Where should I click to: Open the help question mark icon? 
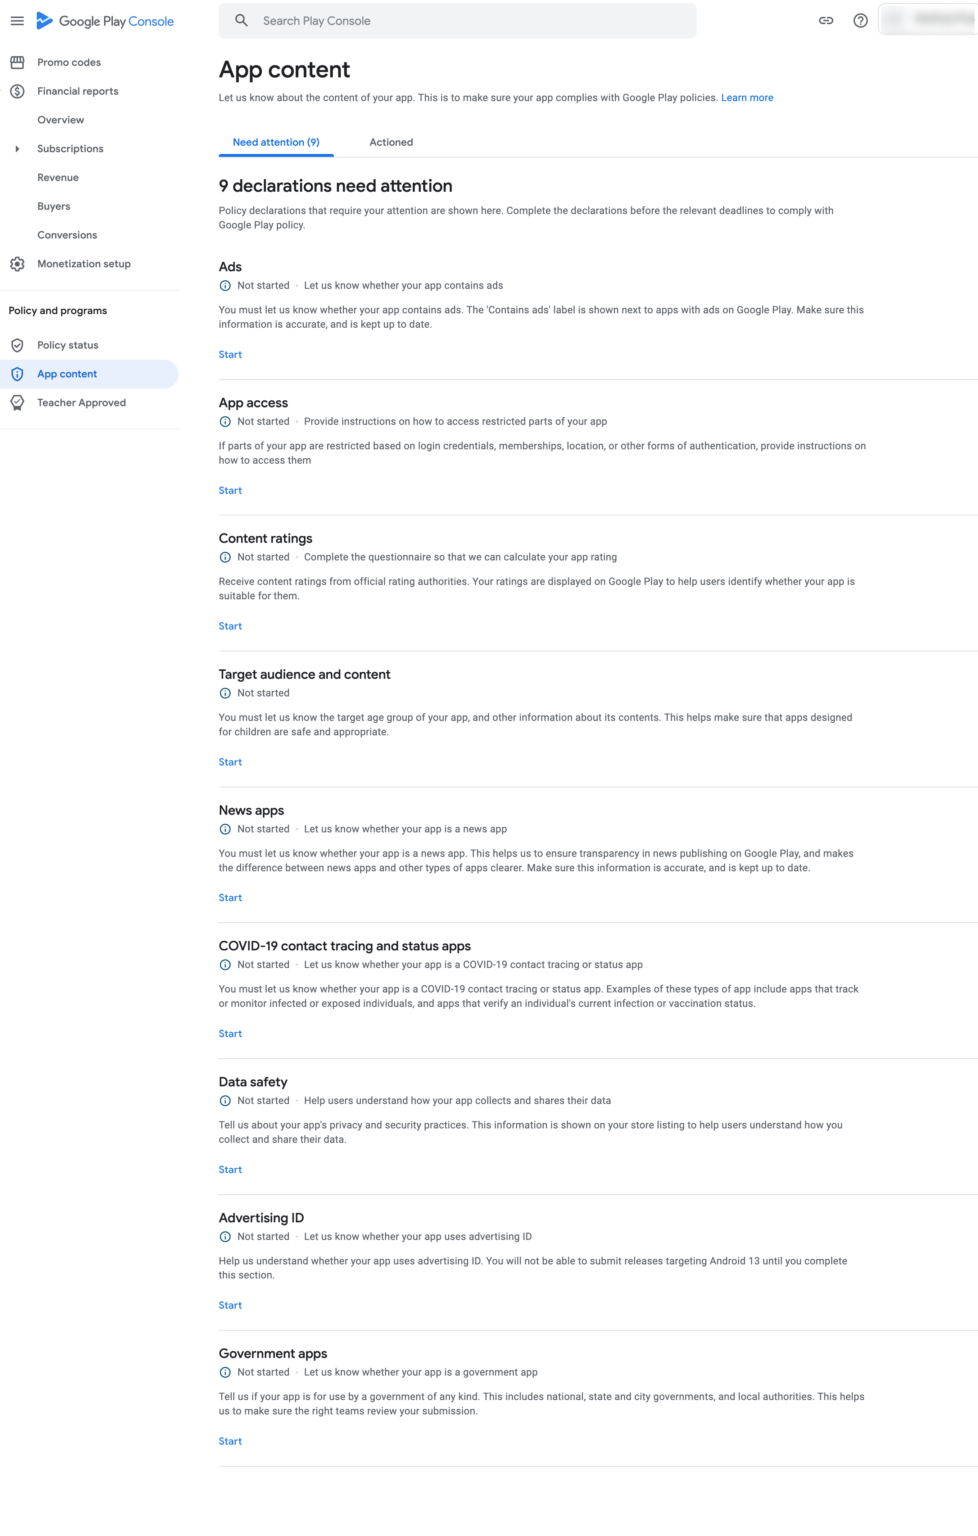(860, 20)
